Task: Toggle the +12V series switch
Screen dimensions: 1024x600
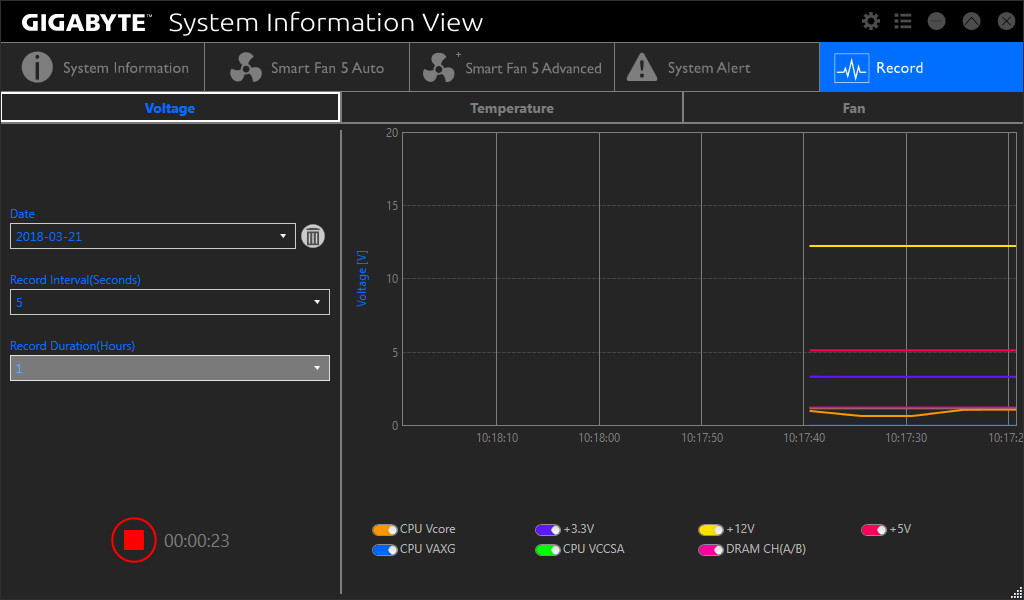Action: 711,529
